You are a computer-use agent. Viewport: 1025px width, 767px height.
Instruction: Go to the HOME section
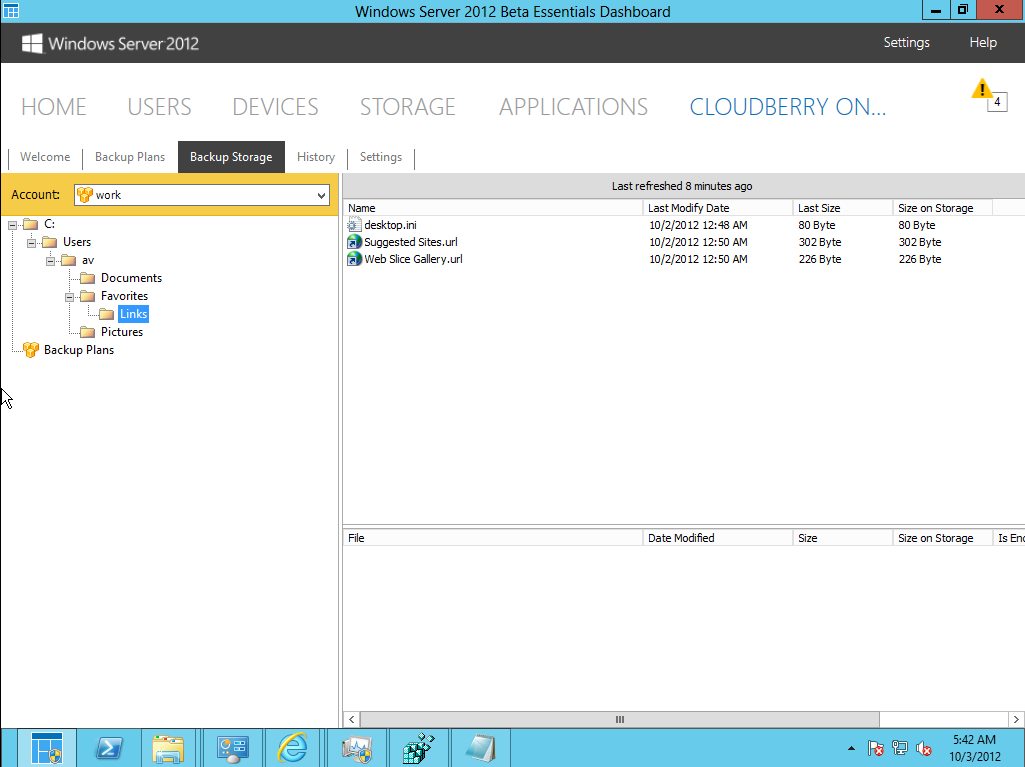54,107
